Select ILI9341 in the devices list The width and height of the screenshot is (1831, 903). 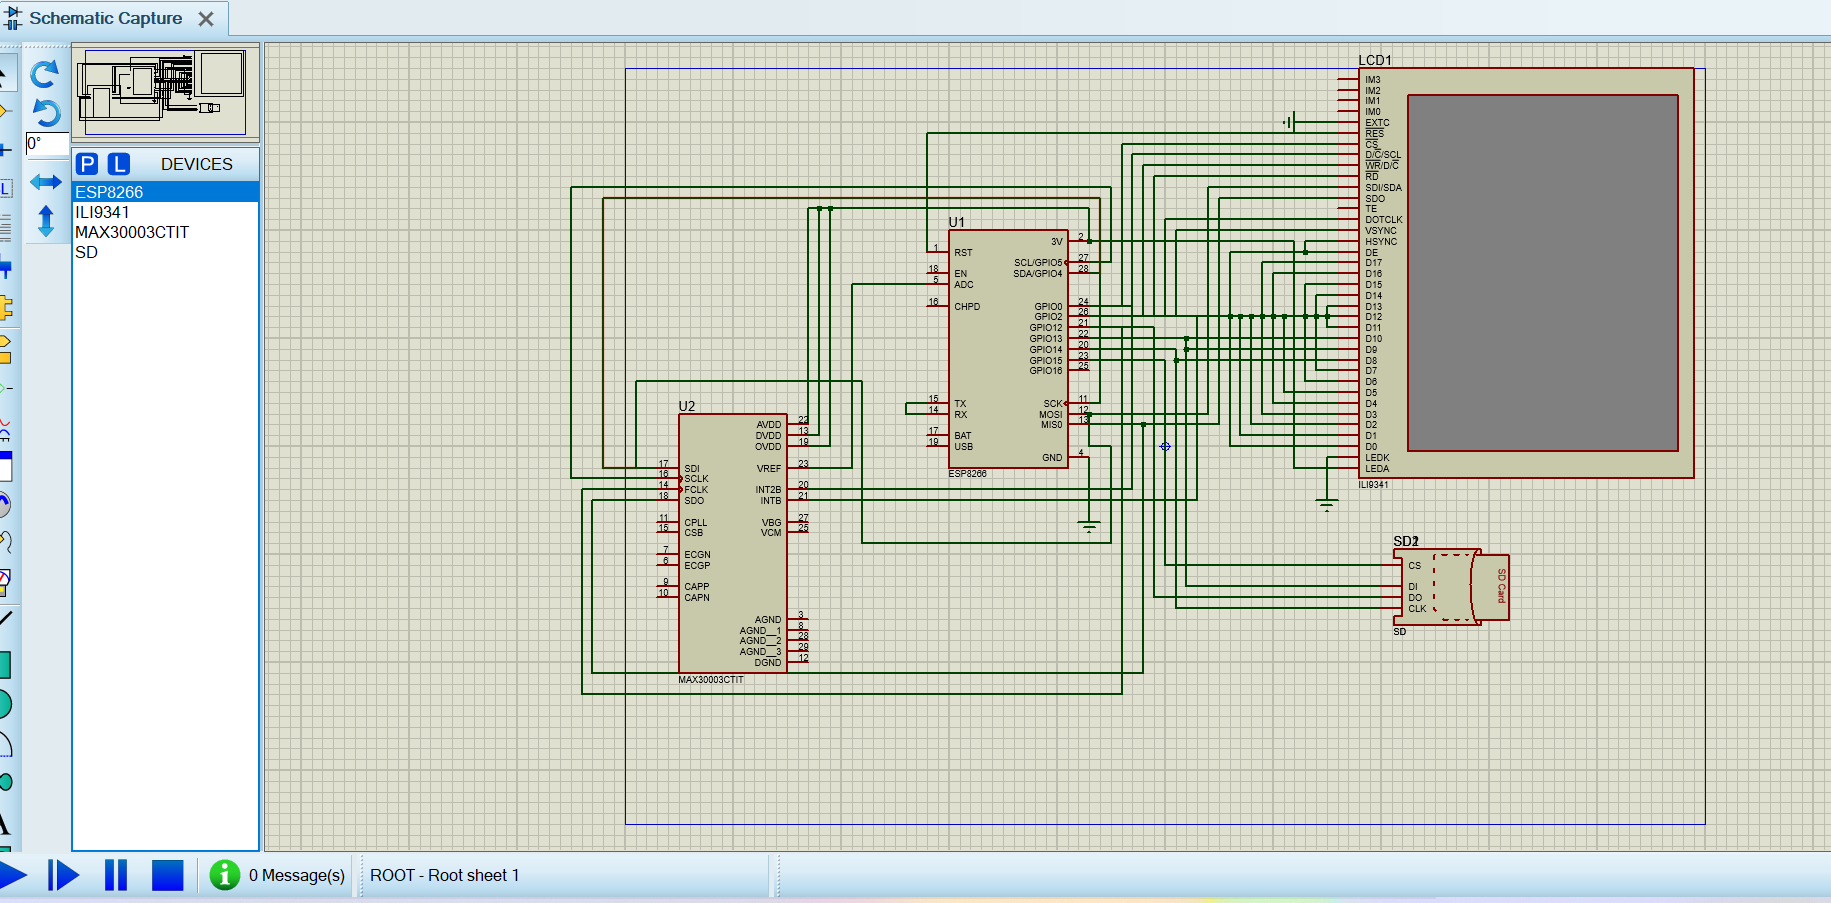[102, 212]
